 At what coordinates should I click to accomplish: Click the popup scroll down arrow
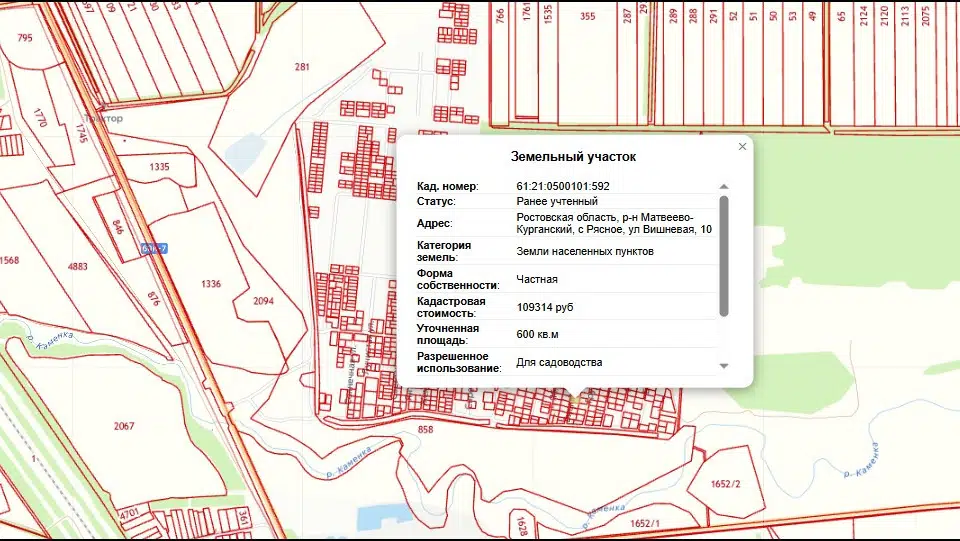tap(724, 366)
